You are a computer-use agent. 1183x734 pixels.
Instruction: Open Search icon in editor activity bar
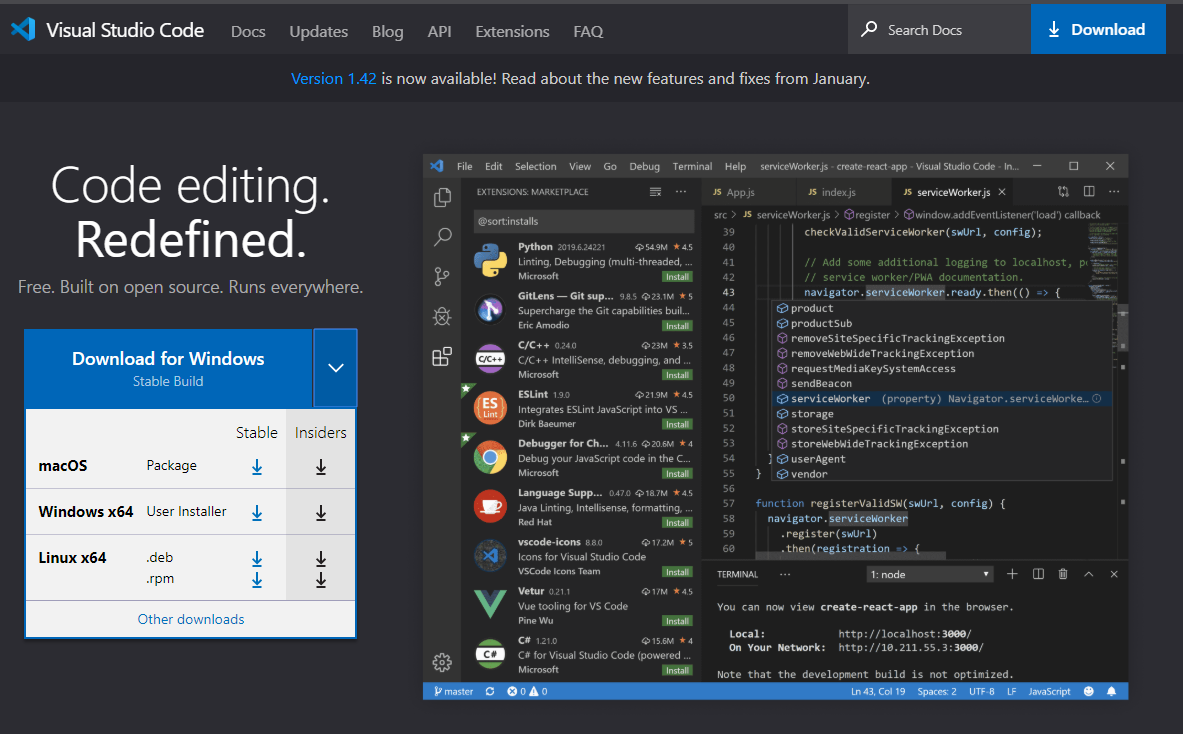point(443,237)
